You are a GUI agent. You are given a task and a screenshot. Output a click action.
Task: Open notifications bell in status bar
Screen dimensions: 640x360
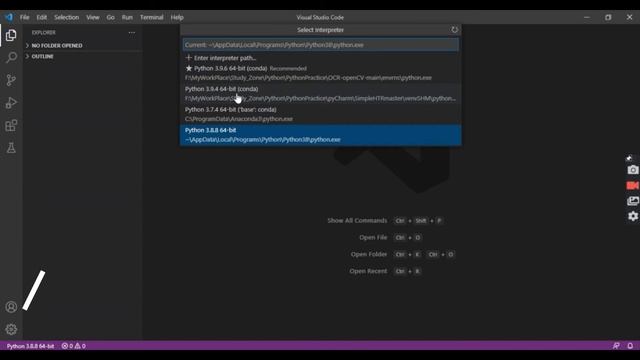[x=630, y=346]
